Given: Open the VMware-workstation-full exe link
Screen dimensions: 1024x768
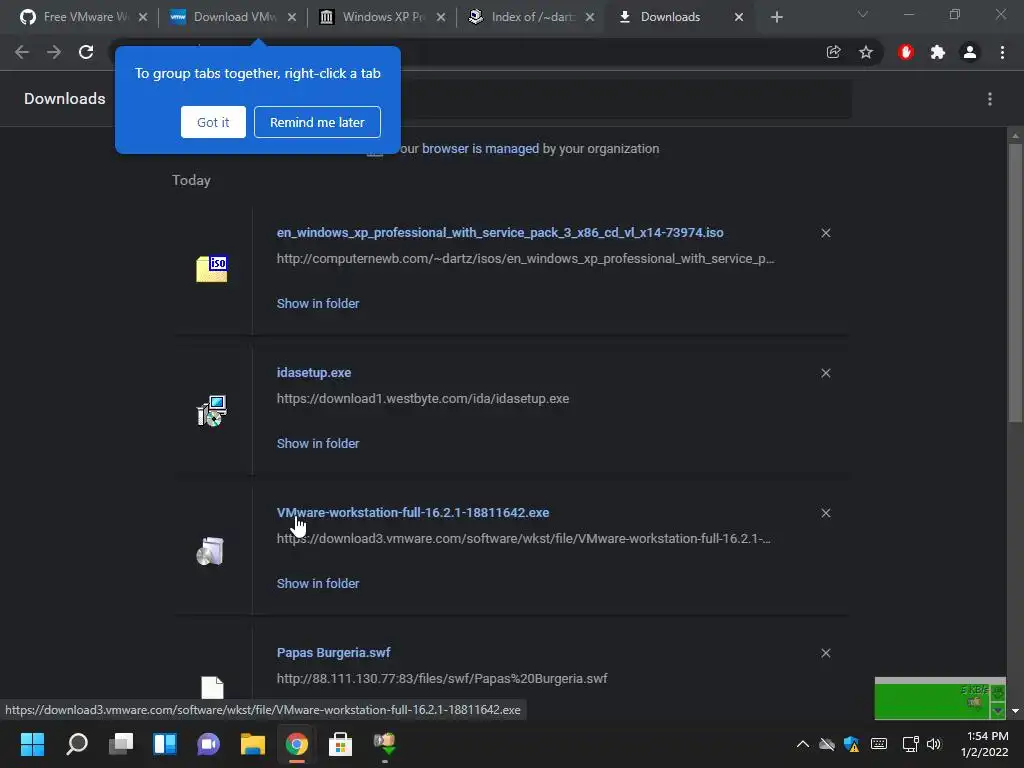Looking at the screenshot, I should coord(413,513).
